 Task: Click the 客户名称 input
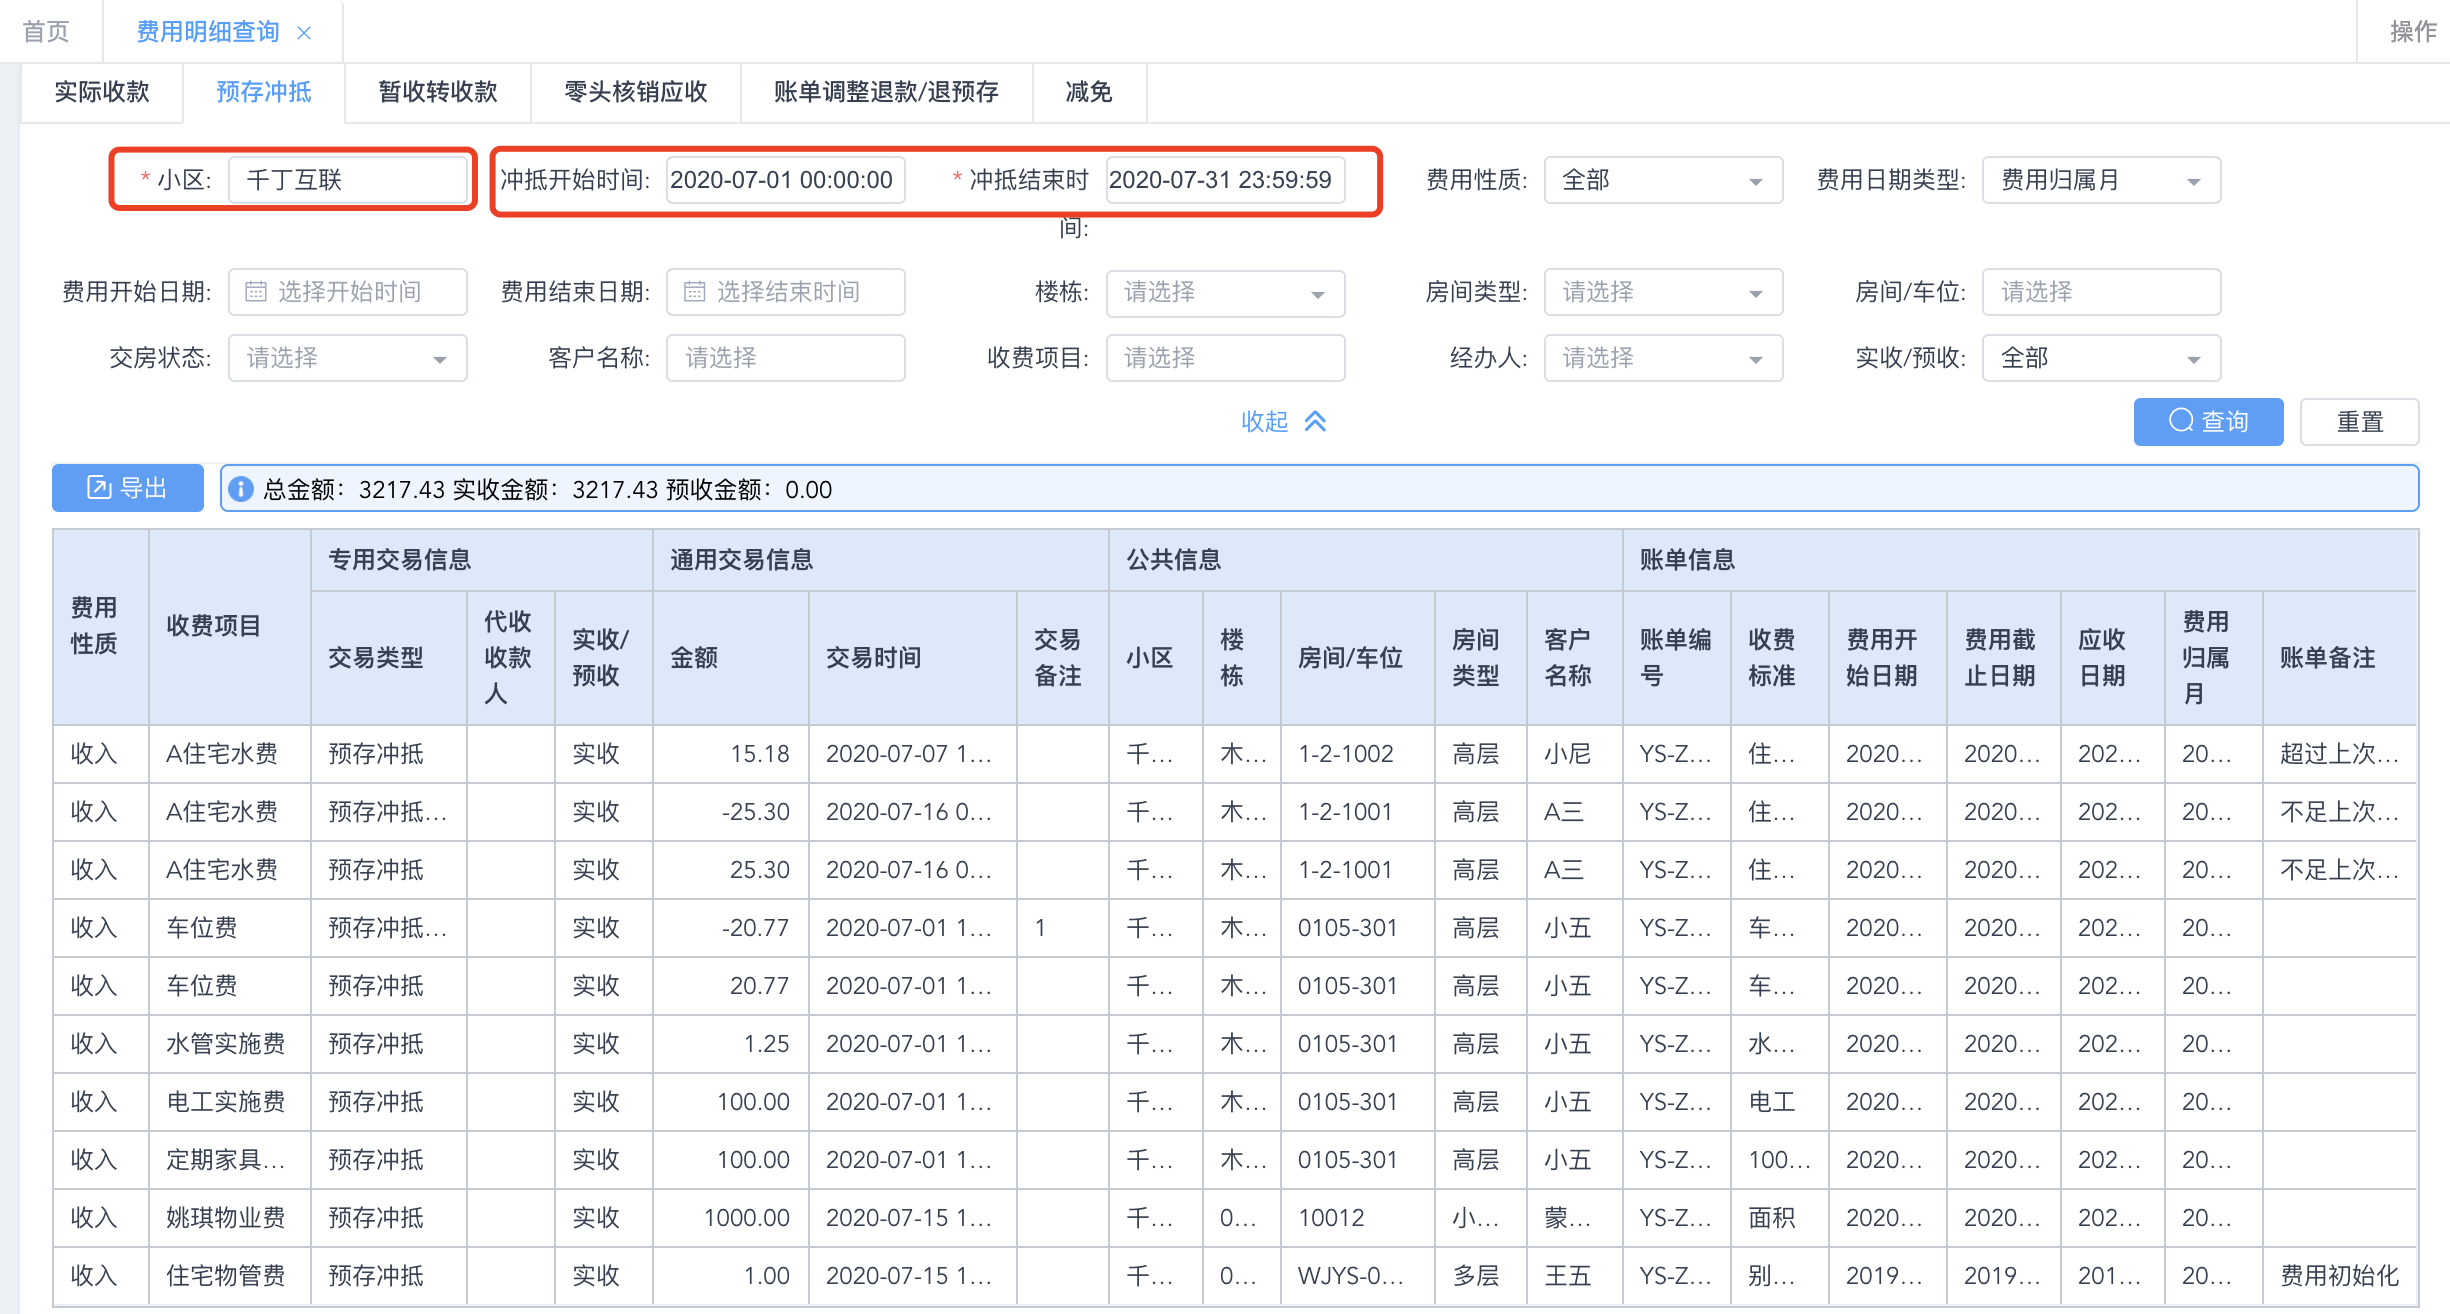tap(786, 358)
